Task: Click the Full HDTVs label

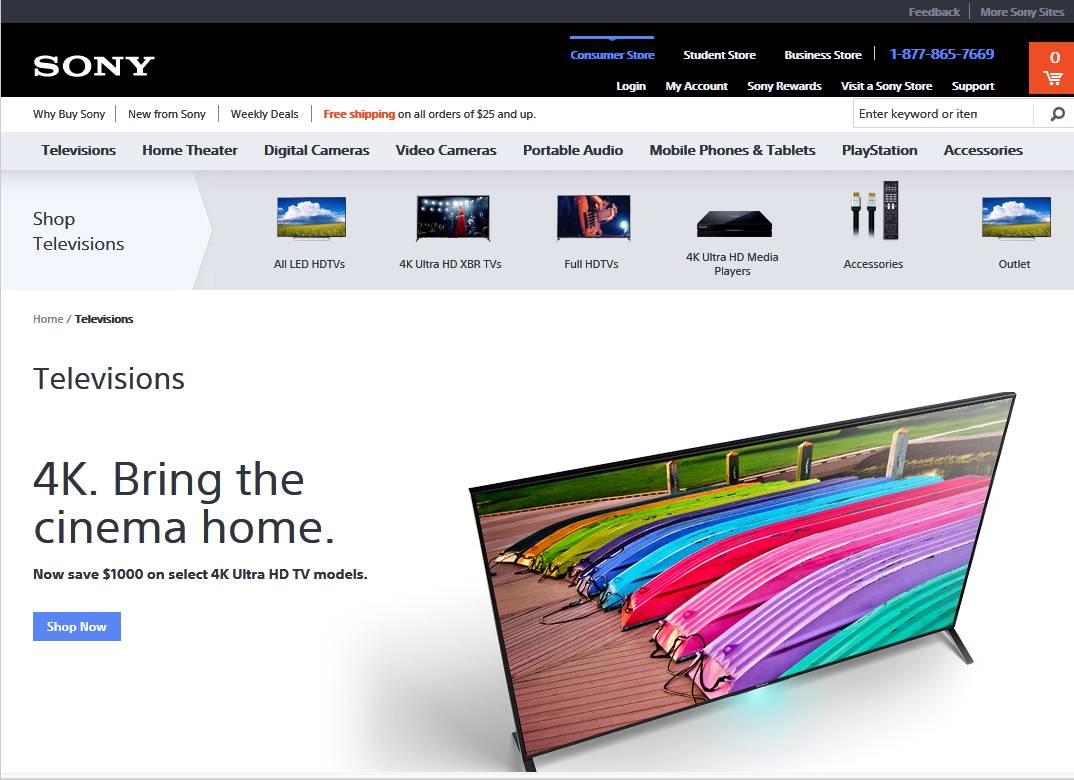Action: (x=591, y=264)
